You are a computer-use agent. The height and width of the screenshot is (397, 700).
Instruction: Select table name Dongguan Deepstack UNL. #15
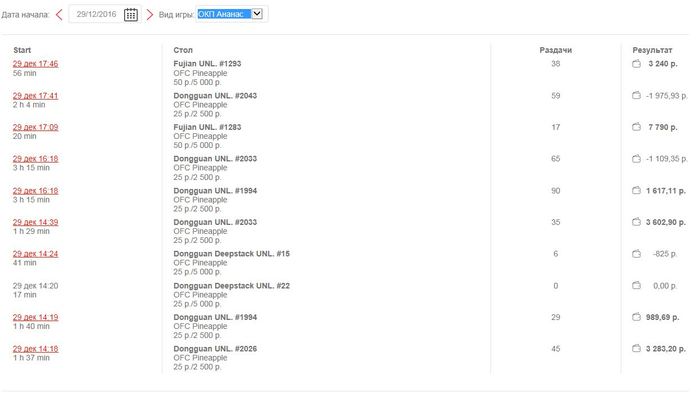point(231,254)
